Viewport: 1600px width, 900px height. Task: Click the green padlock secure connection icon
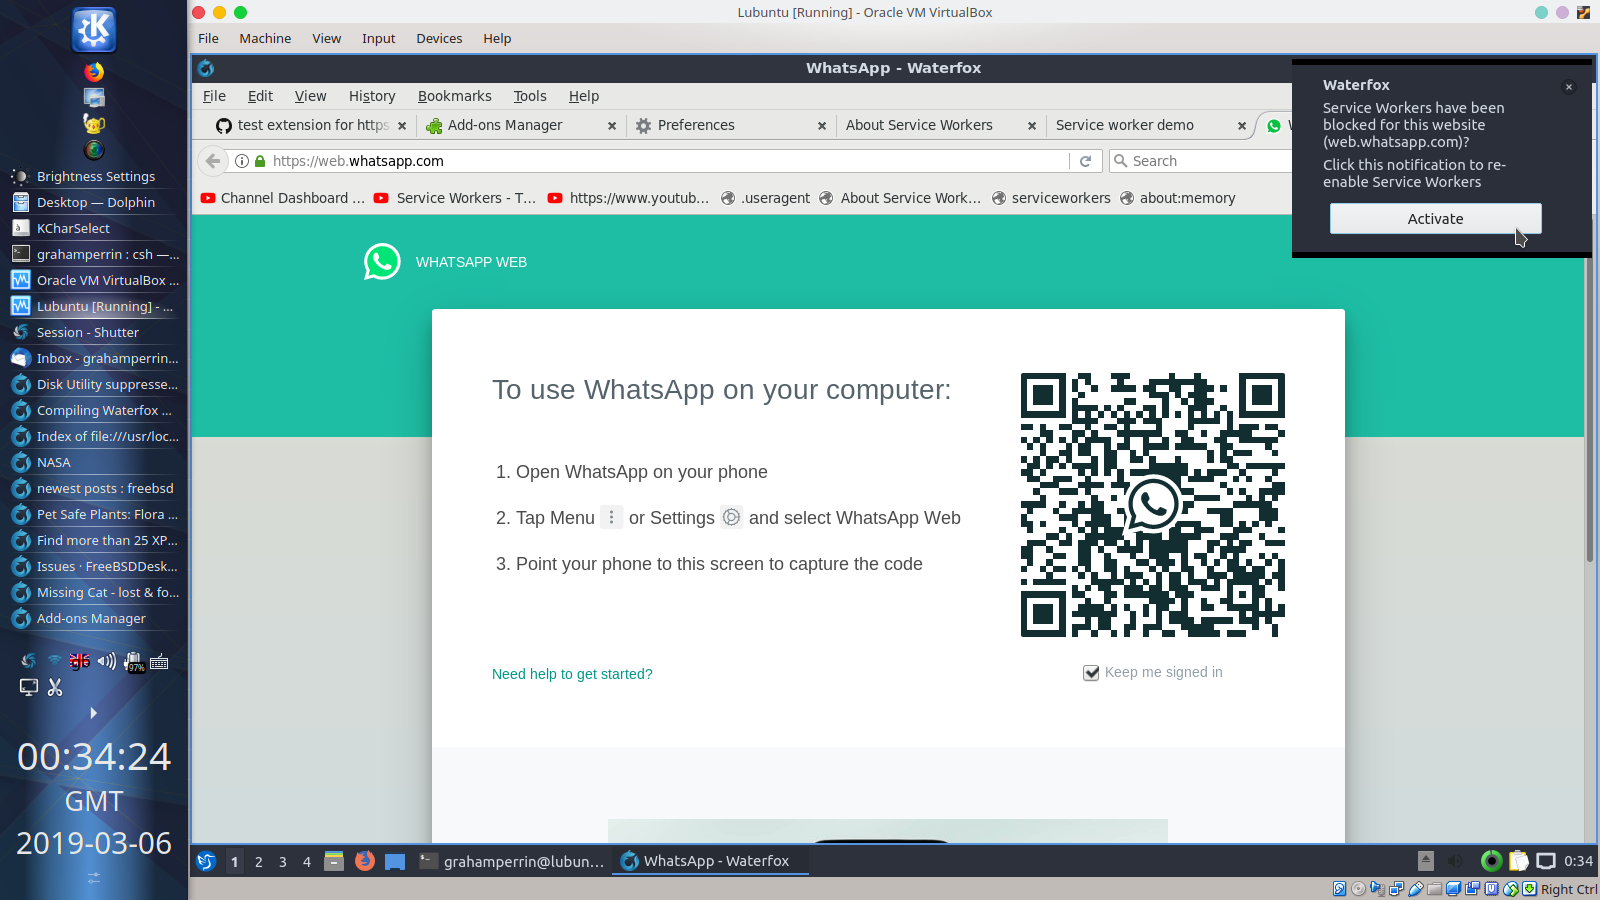[x=260, y=161]
